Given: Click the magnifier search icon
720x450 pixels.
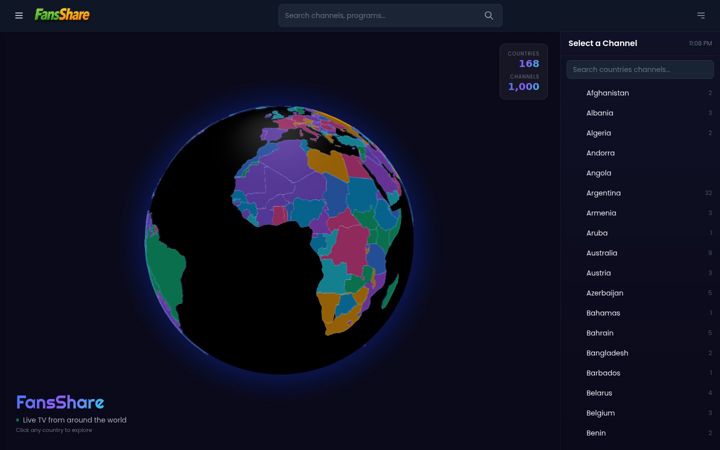Looking at the screenshot, I should [489, 16].
